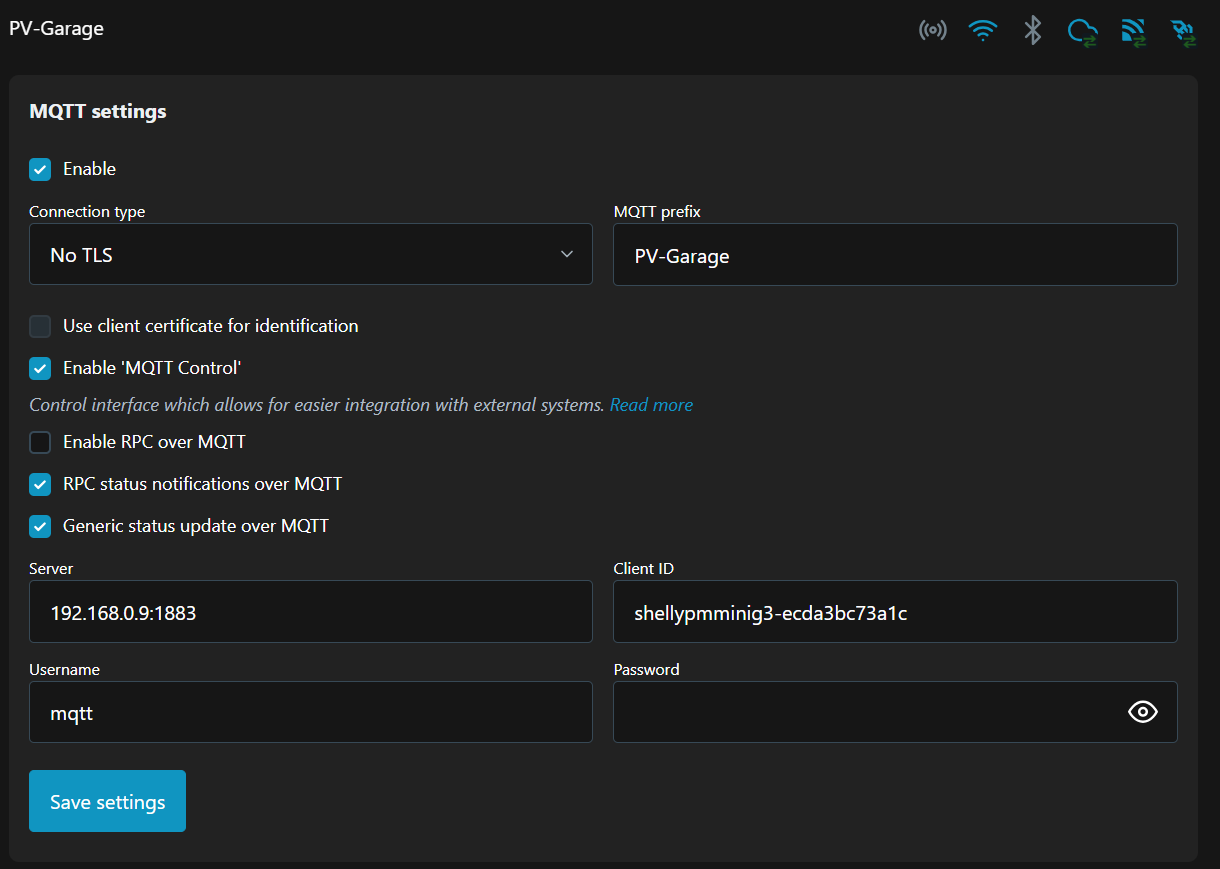The height and width of the screenshot is (869, 1220).
Task: Open the cloud connection status icon
Action: pyautogui.click(x=1082, y=32)
